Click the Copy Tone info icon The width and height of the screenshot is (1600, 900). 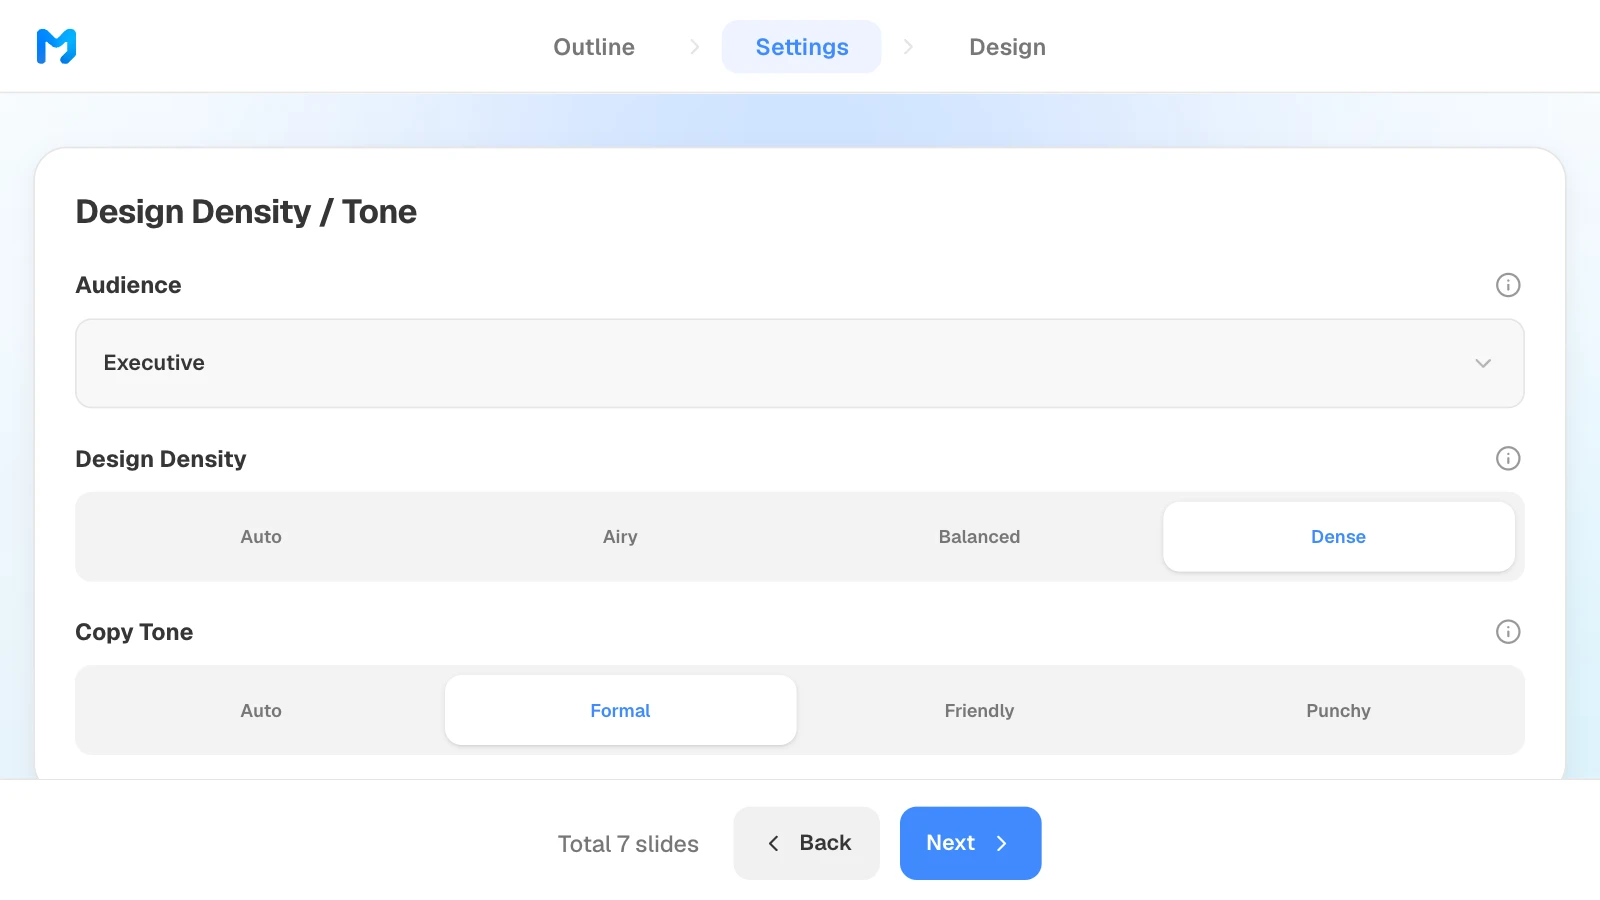(1508, 632)
